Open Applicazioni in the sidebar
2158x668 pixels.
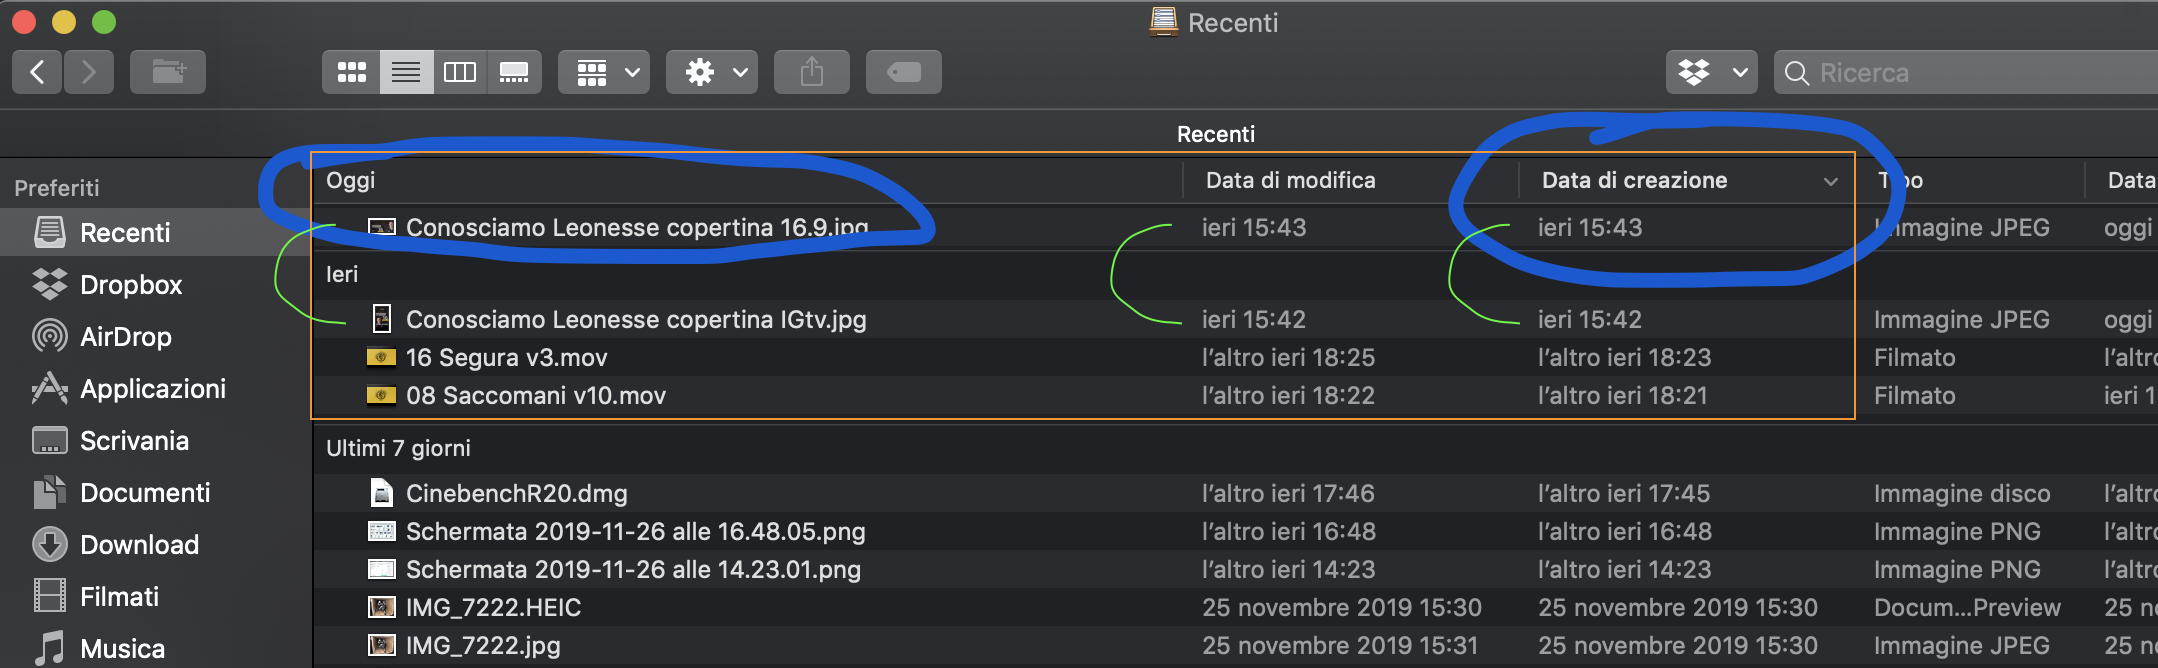(x=152, y=389)
